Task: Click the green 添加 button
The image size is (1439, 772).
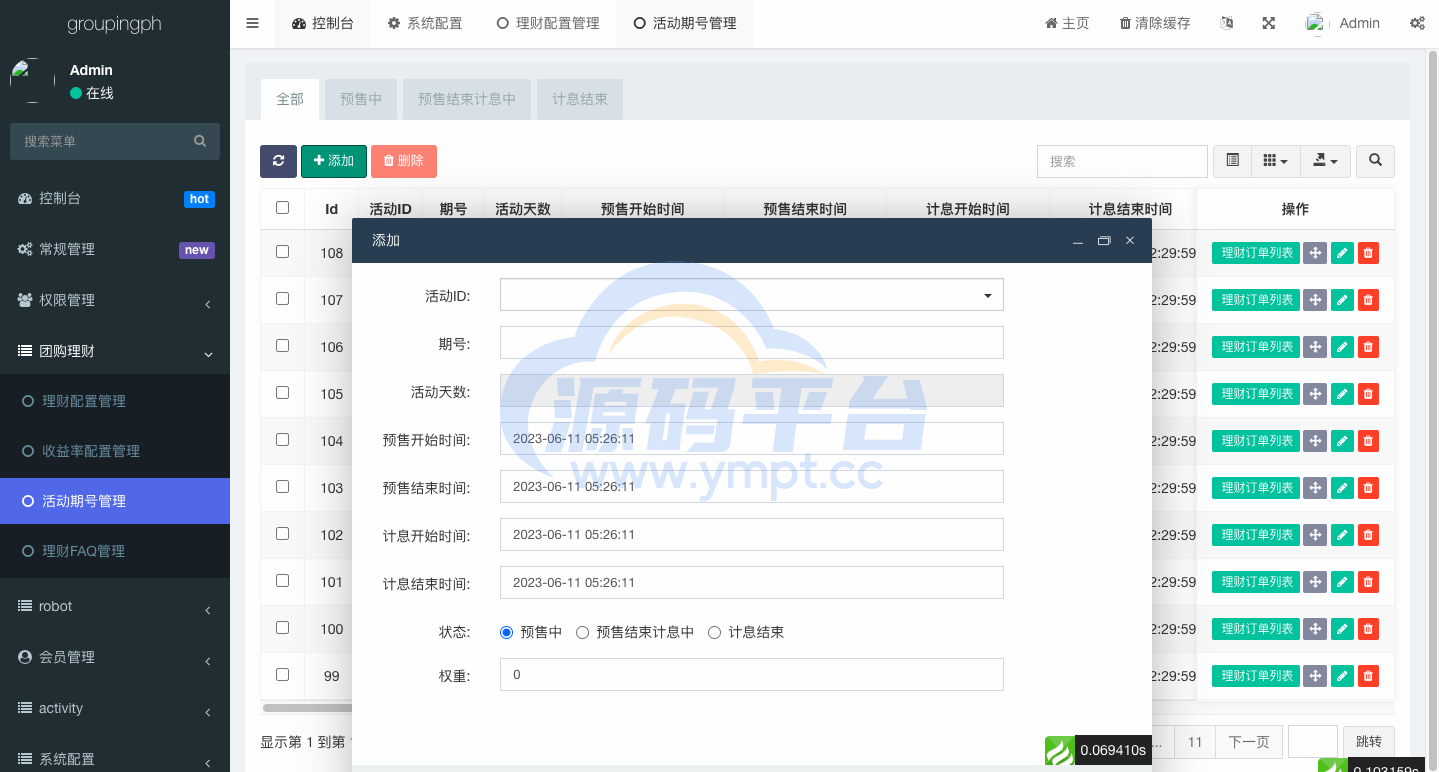Action: 334,161
